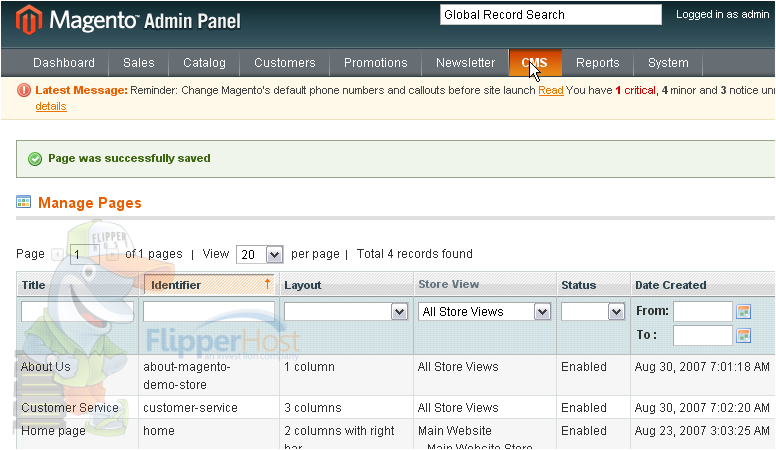
Task: Sort the grid by Layout column
Action: coord(302,285)
